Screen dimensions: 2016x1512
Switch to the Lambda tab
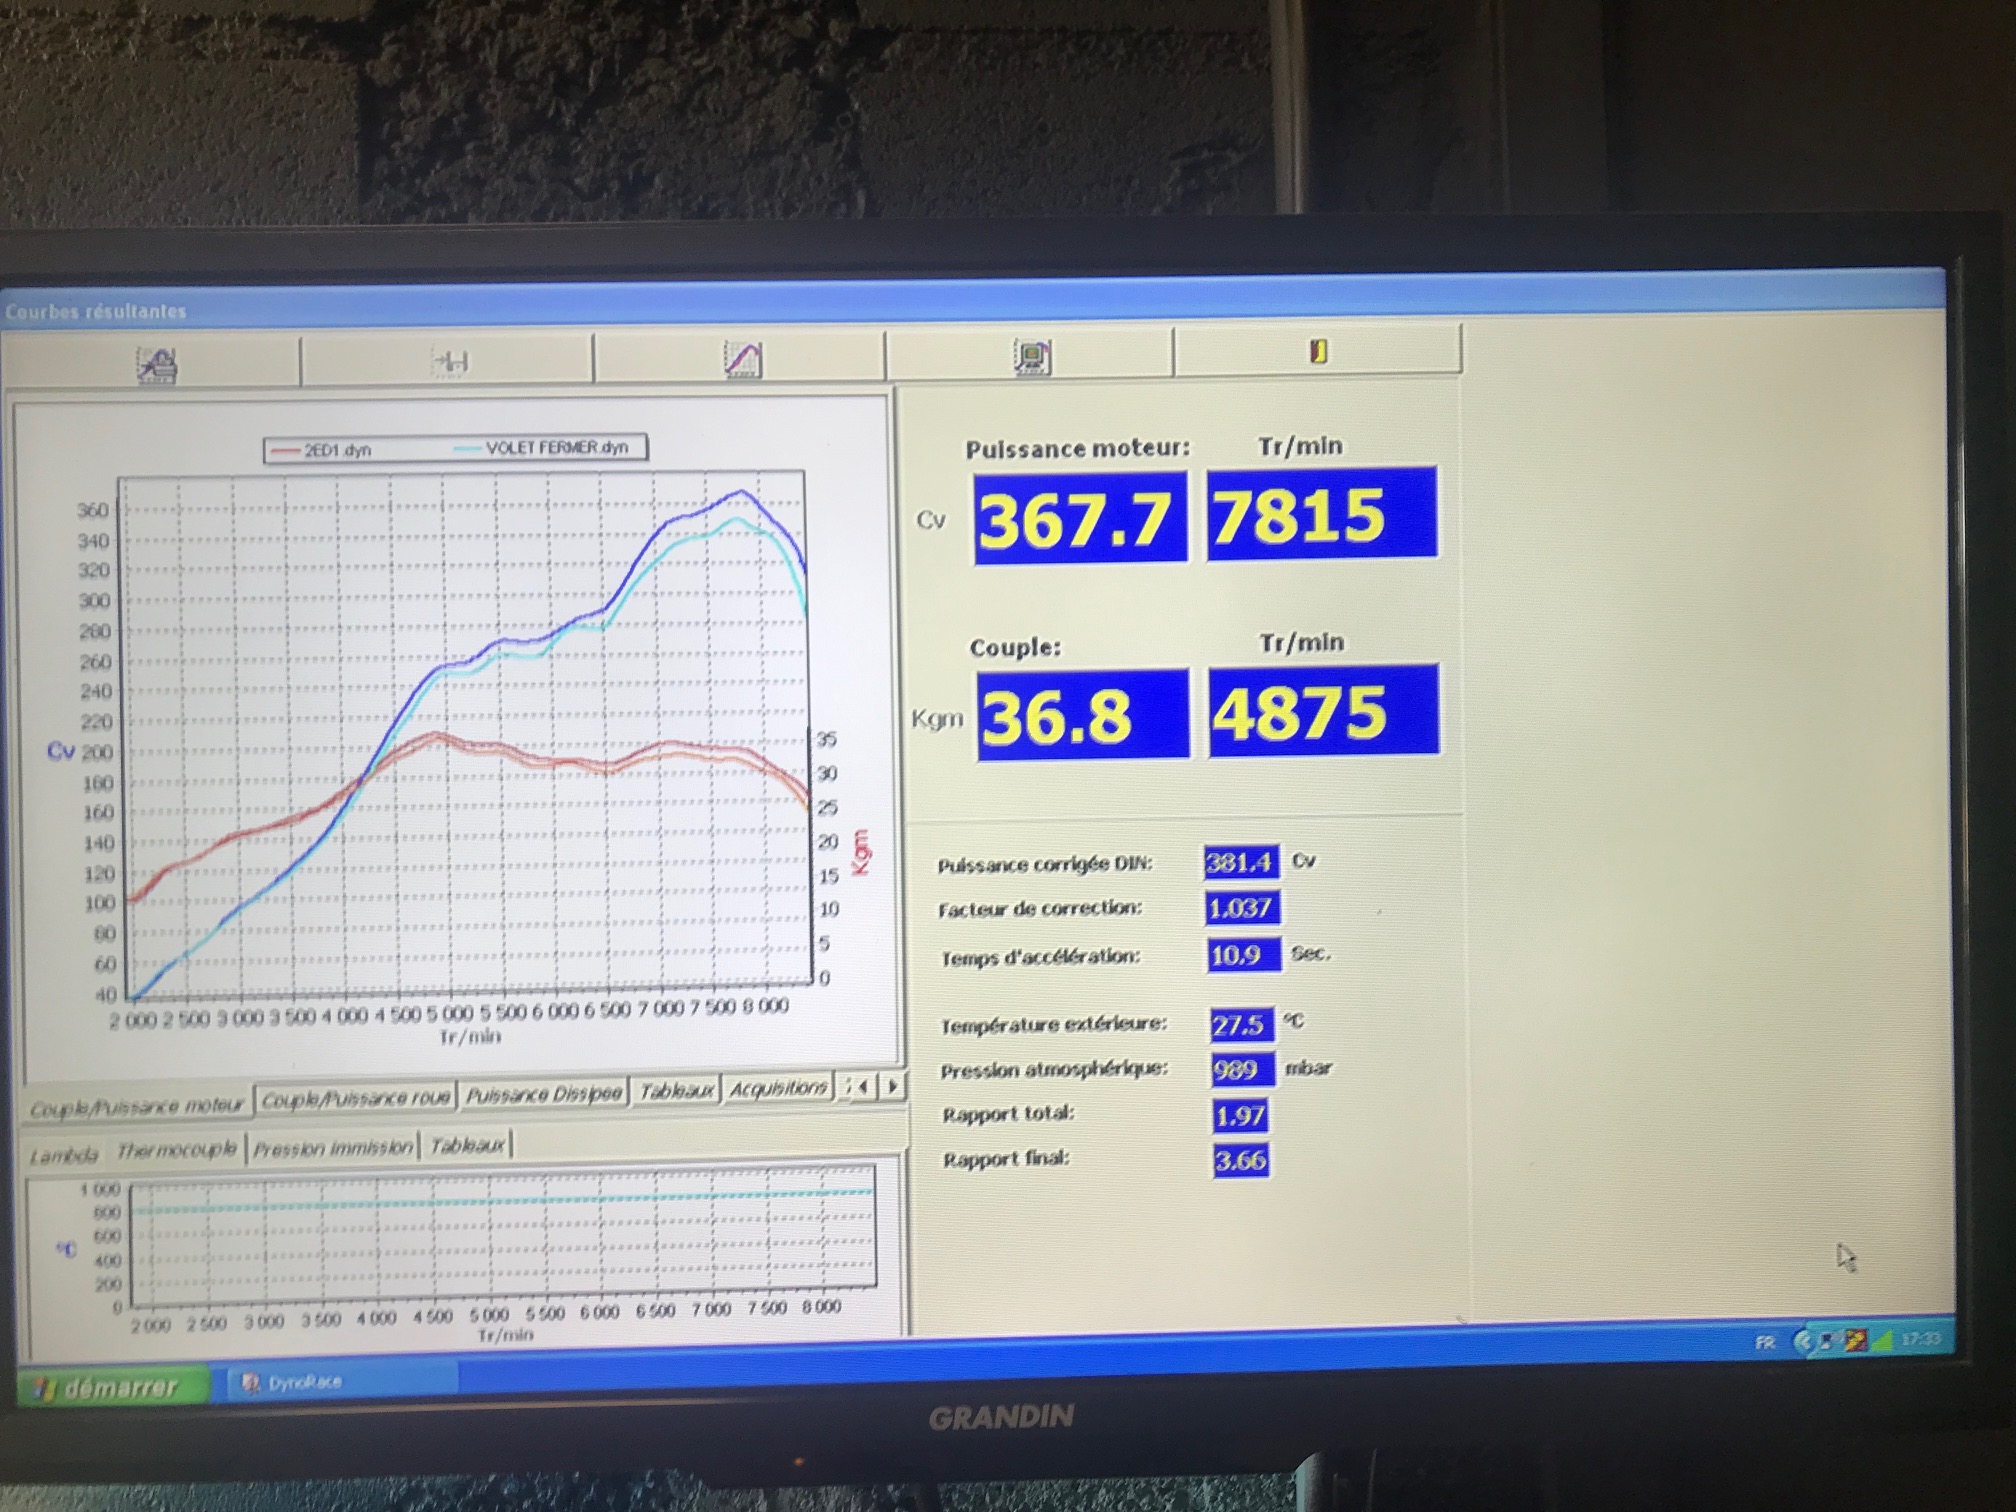[x=64, y=1156]
